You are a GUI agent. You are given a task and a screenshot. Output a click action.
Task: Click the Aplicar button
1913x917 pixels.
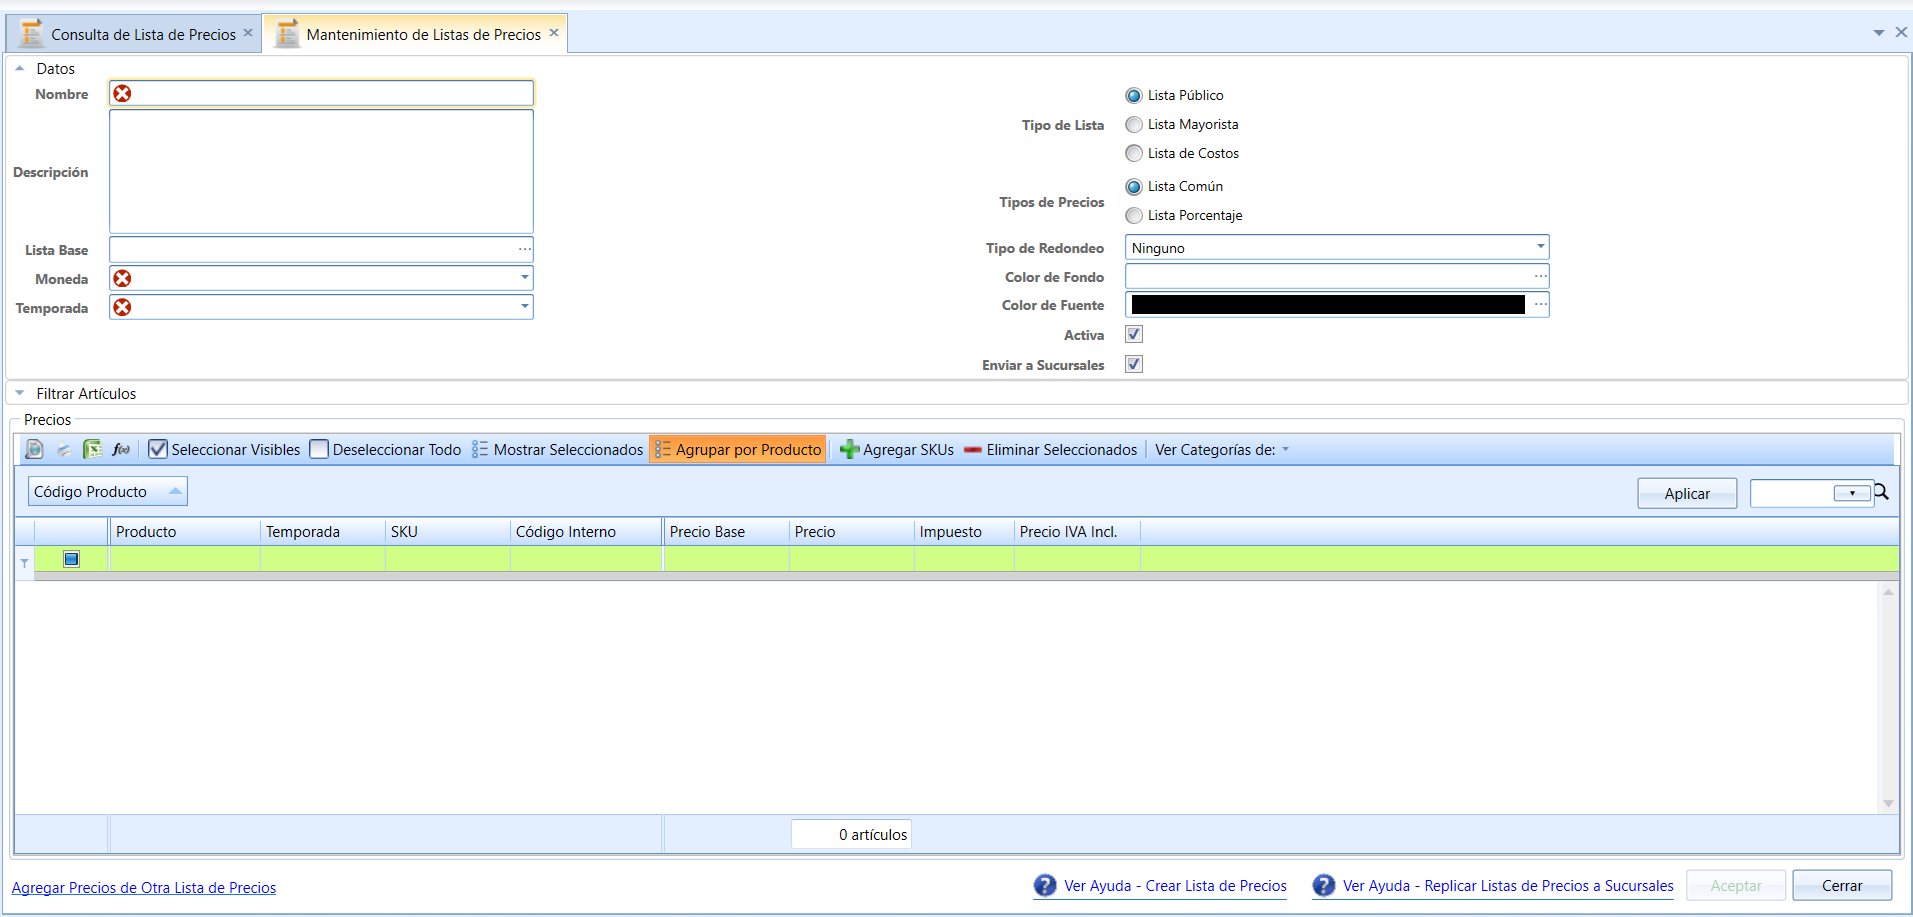tap(1687, 493)
